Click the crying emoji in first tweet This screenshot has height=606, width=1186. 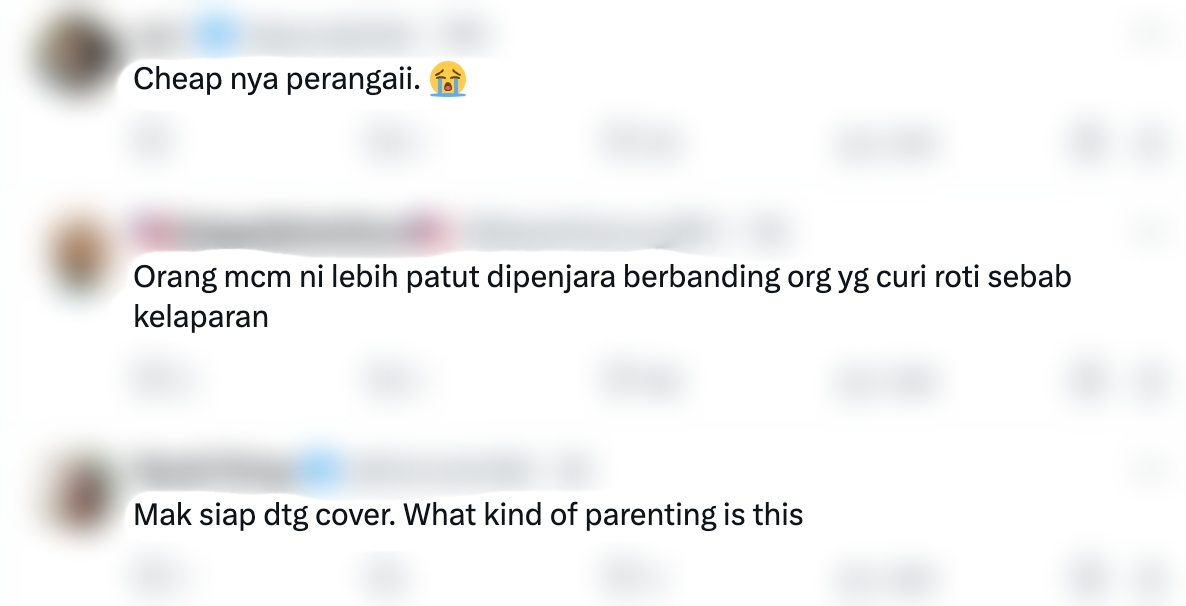coord(448,79)
